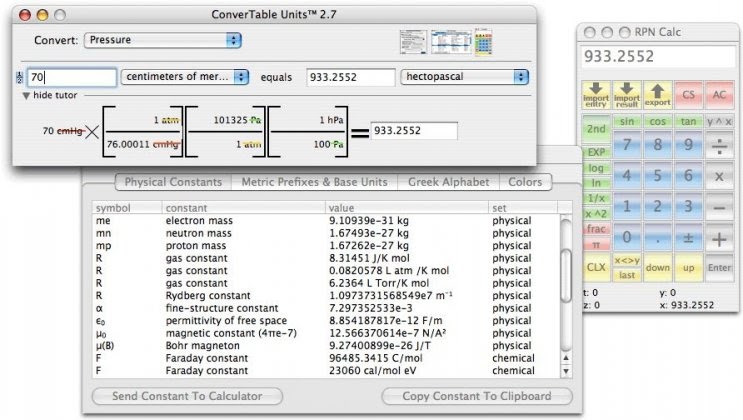The image size is (743, 420).
Task: Swap registers with x<>y key
Action: tap(627, 260)
